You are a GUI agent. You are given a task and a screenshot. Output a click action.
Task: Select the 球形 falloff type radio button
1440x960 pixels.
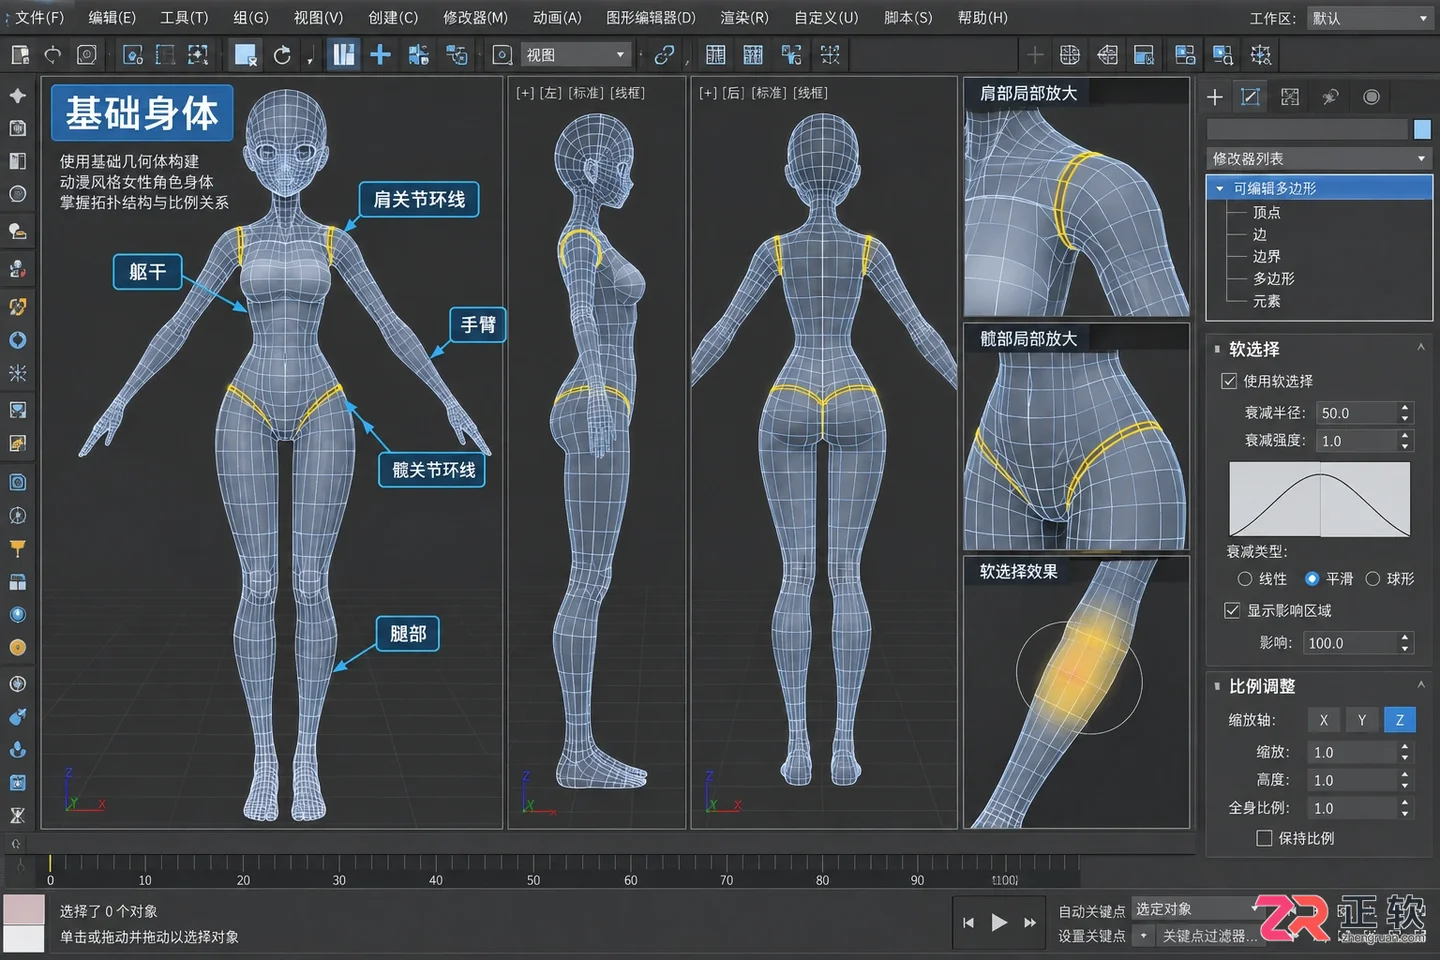point(1373,579)
